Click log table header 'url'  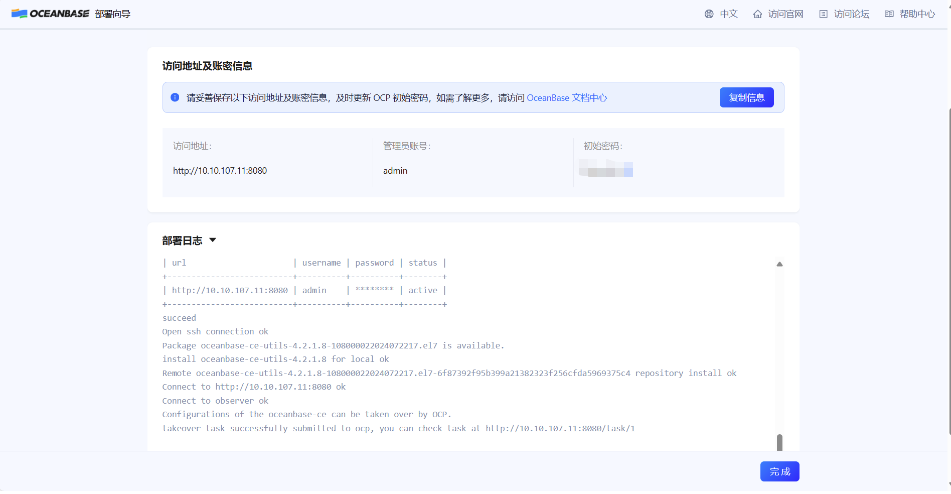pos(179,262)
